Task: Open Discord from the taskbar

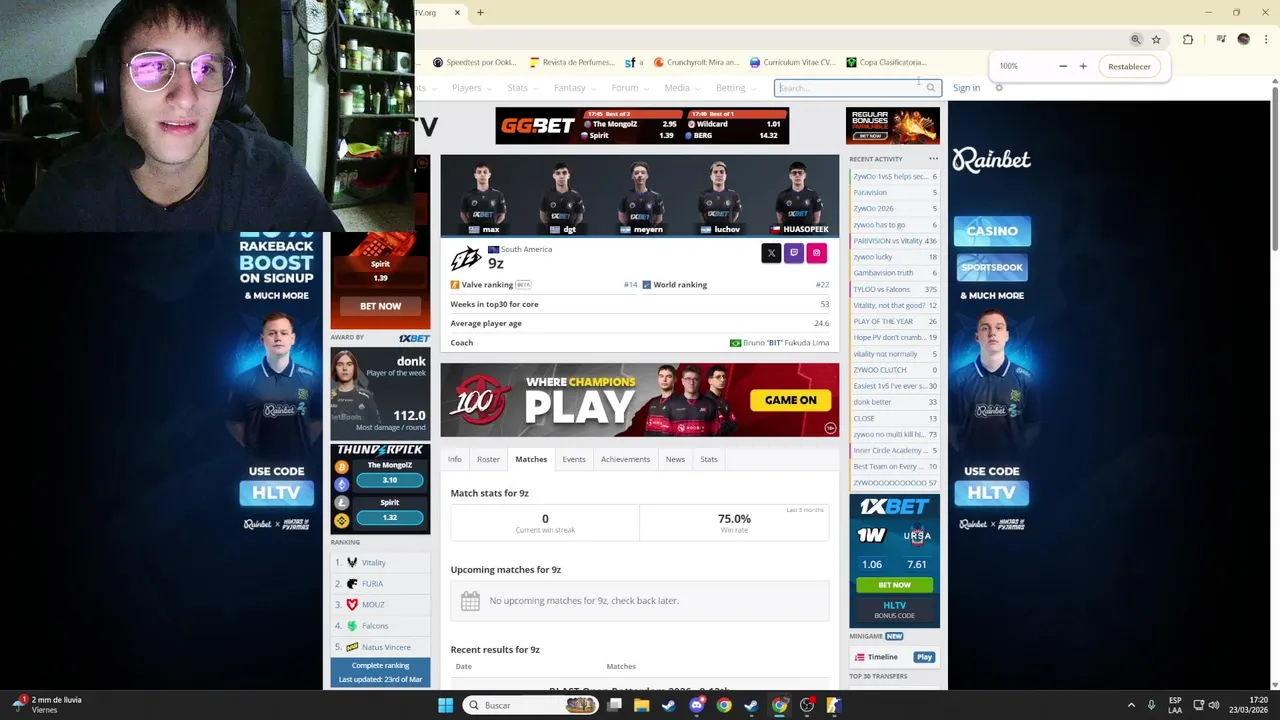Action: pos(697,705)
